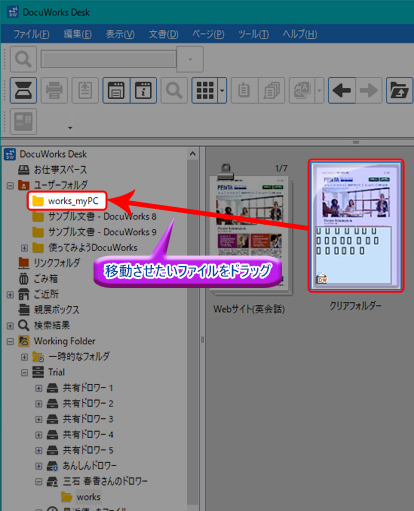Expand the 使ってみようDocuWorks folder

(x=24, y=248)
